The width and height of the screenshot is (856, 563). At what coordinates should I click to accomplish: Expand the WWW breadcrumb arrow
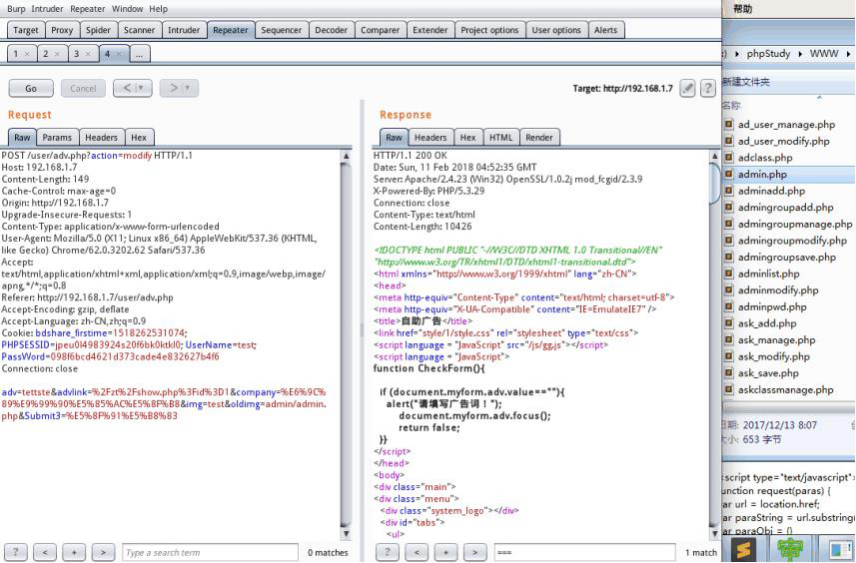(848, 54)
